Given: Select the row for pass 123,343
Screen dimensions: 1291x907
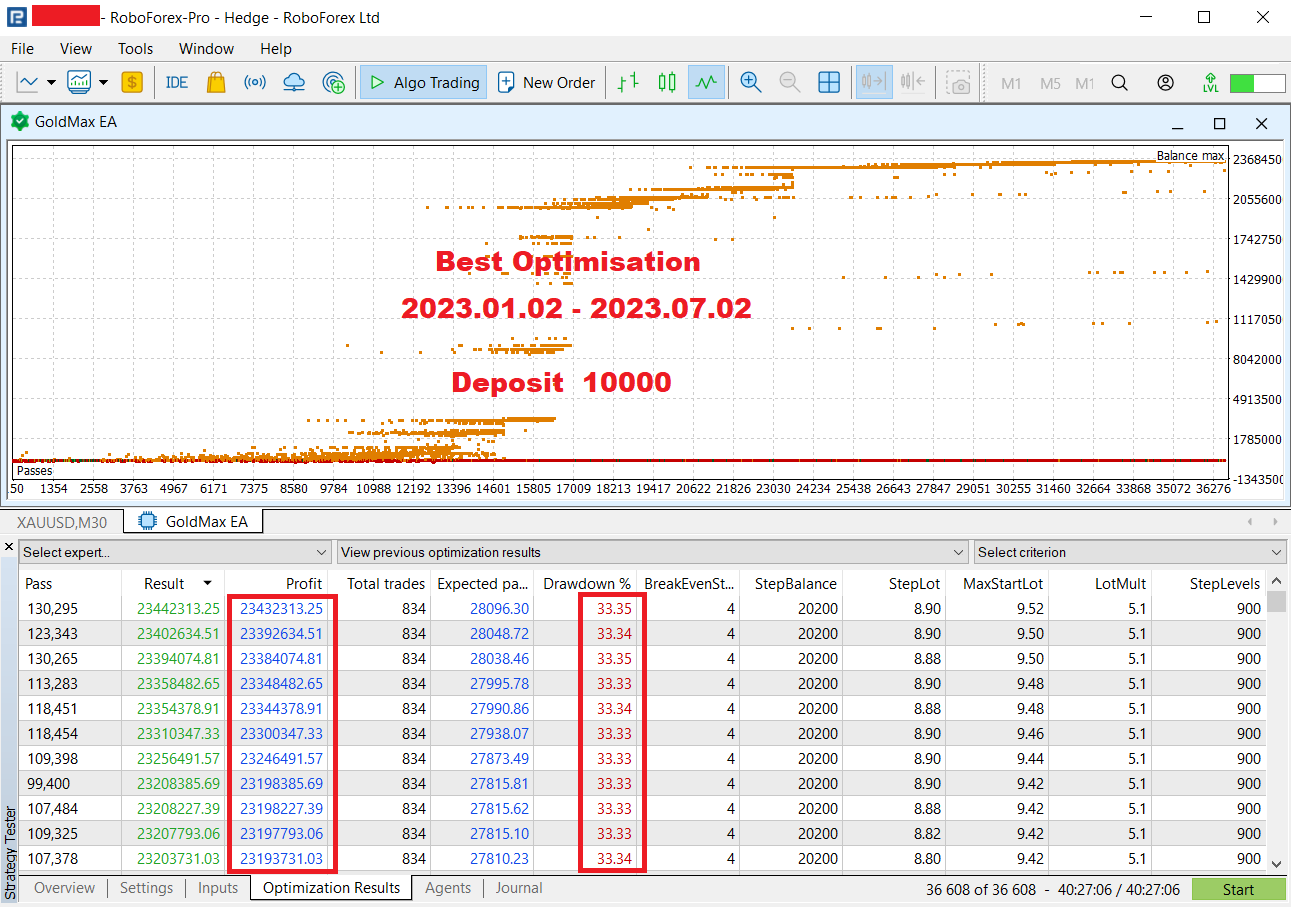Looking at the screenshot, I should pos(643,633).
